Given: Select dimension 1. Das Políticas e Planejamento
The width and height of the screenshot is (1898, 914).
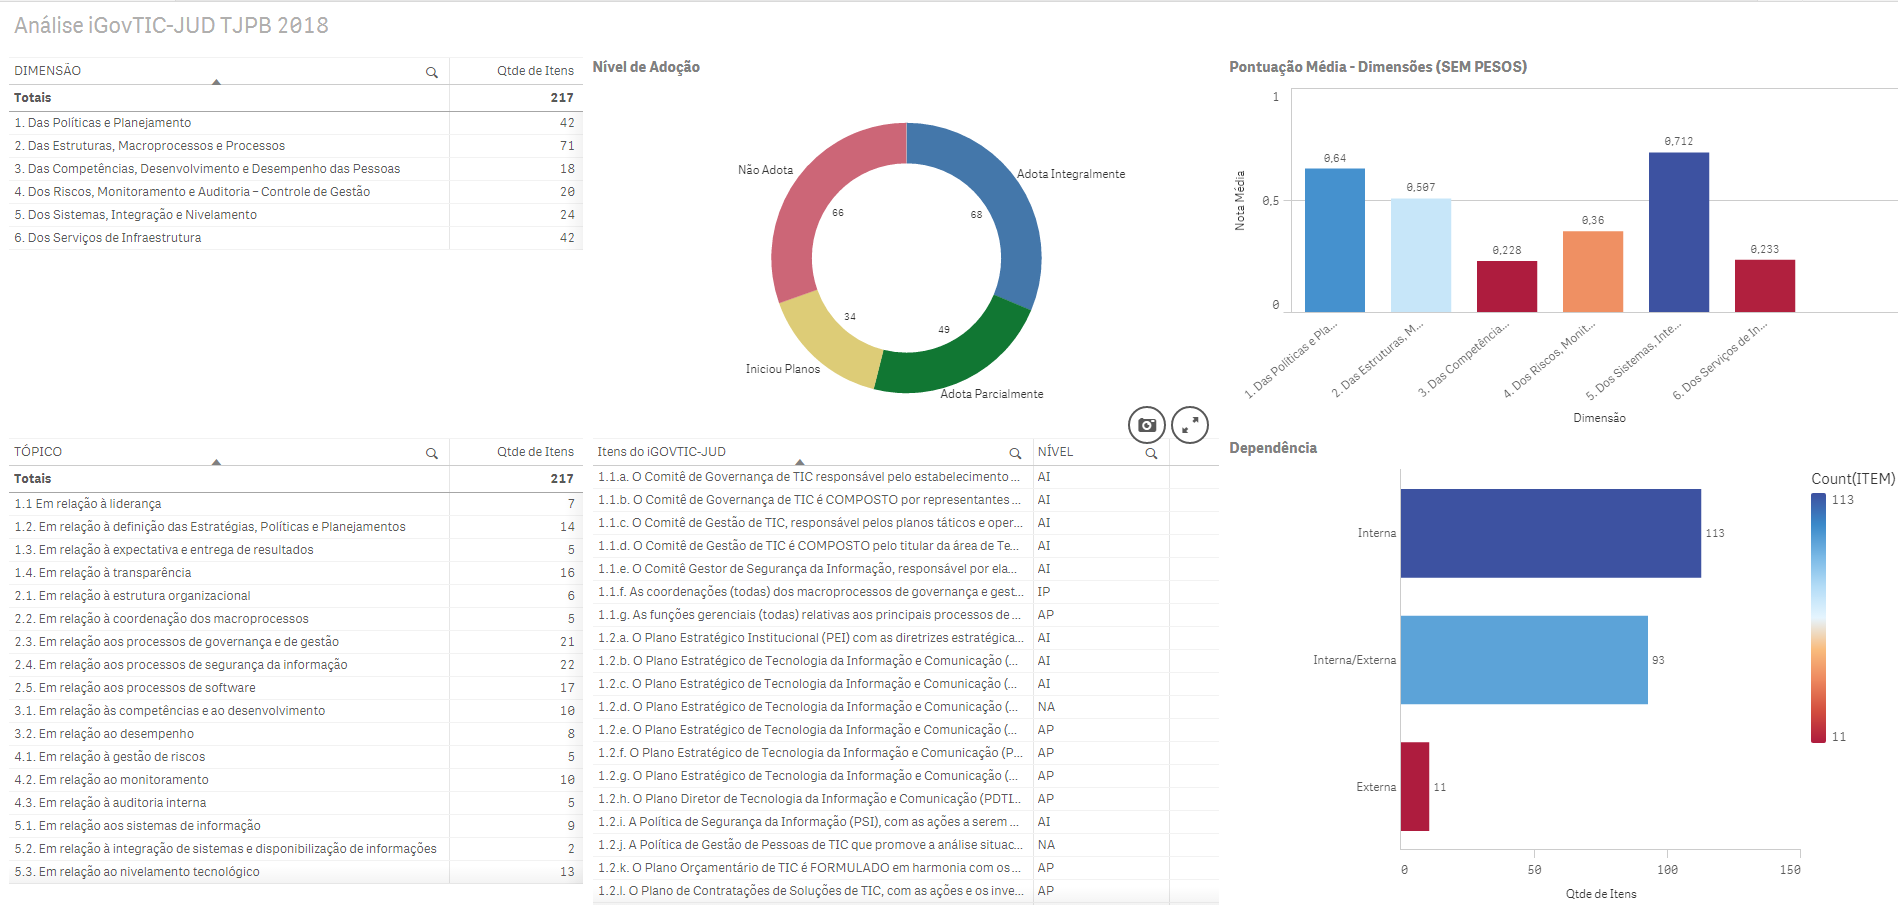Looking at the screenshot, I should coord(103,123).
